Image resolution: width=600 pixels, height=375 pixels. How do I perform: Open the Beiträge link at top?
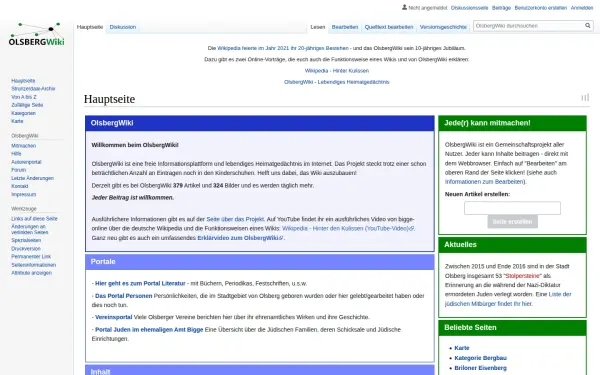tap(501, 8)
